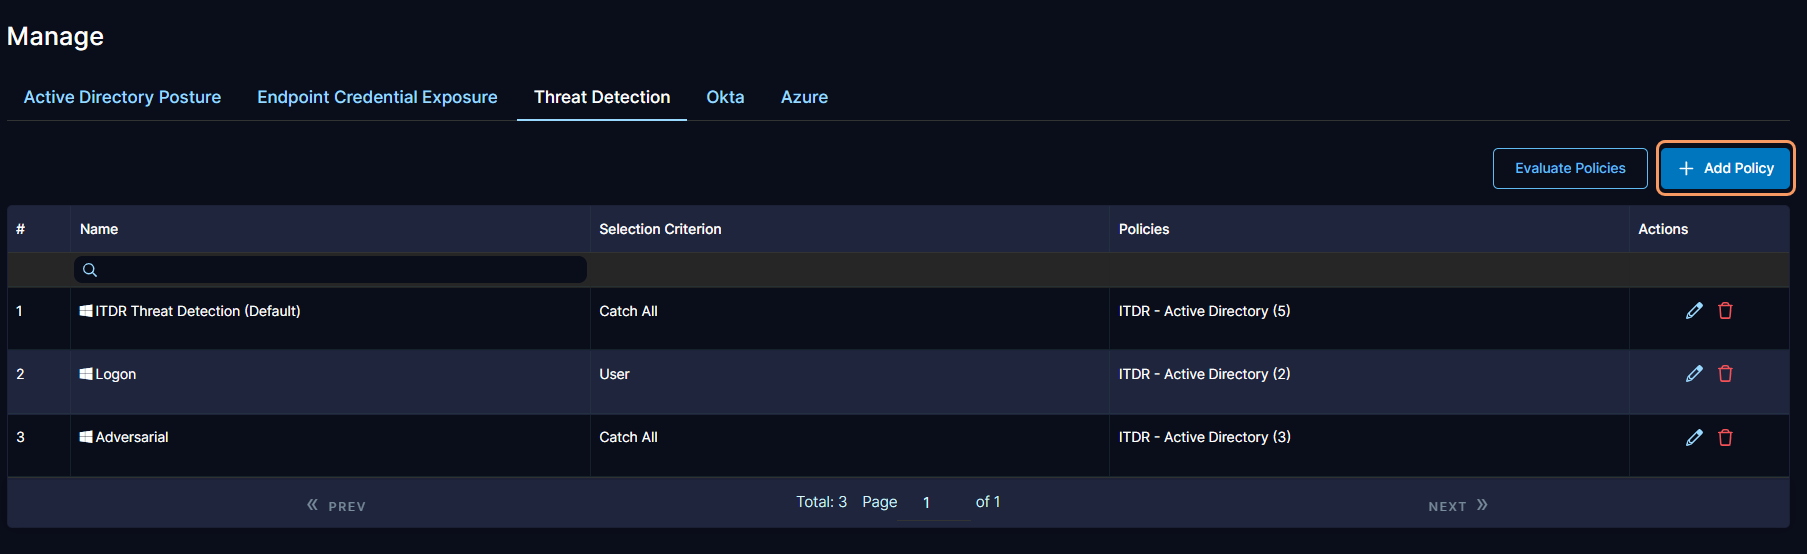Click the search magnifier in Name filter
1807x554 pixels.
pyautogui.click(x=90, y=270)
